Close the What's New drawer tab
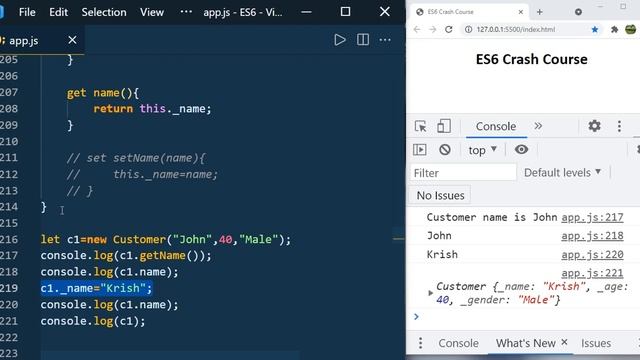The height and width of the screenshot is (360, 640). tap(564, 342)
